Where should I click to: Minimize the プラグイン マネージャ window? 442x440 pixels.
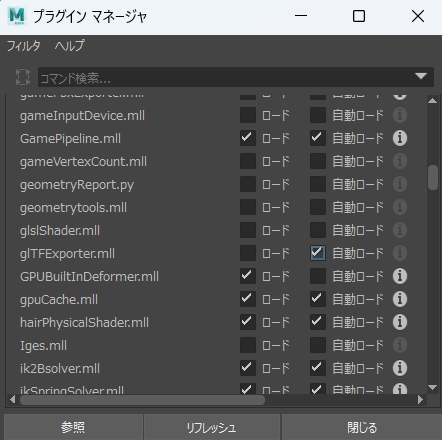301,16
